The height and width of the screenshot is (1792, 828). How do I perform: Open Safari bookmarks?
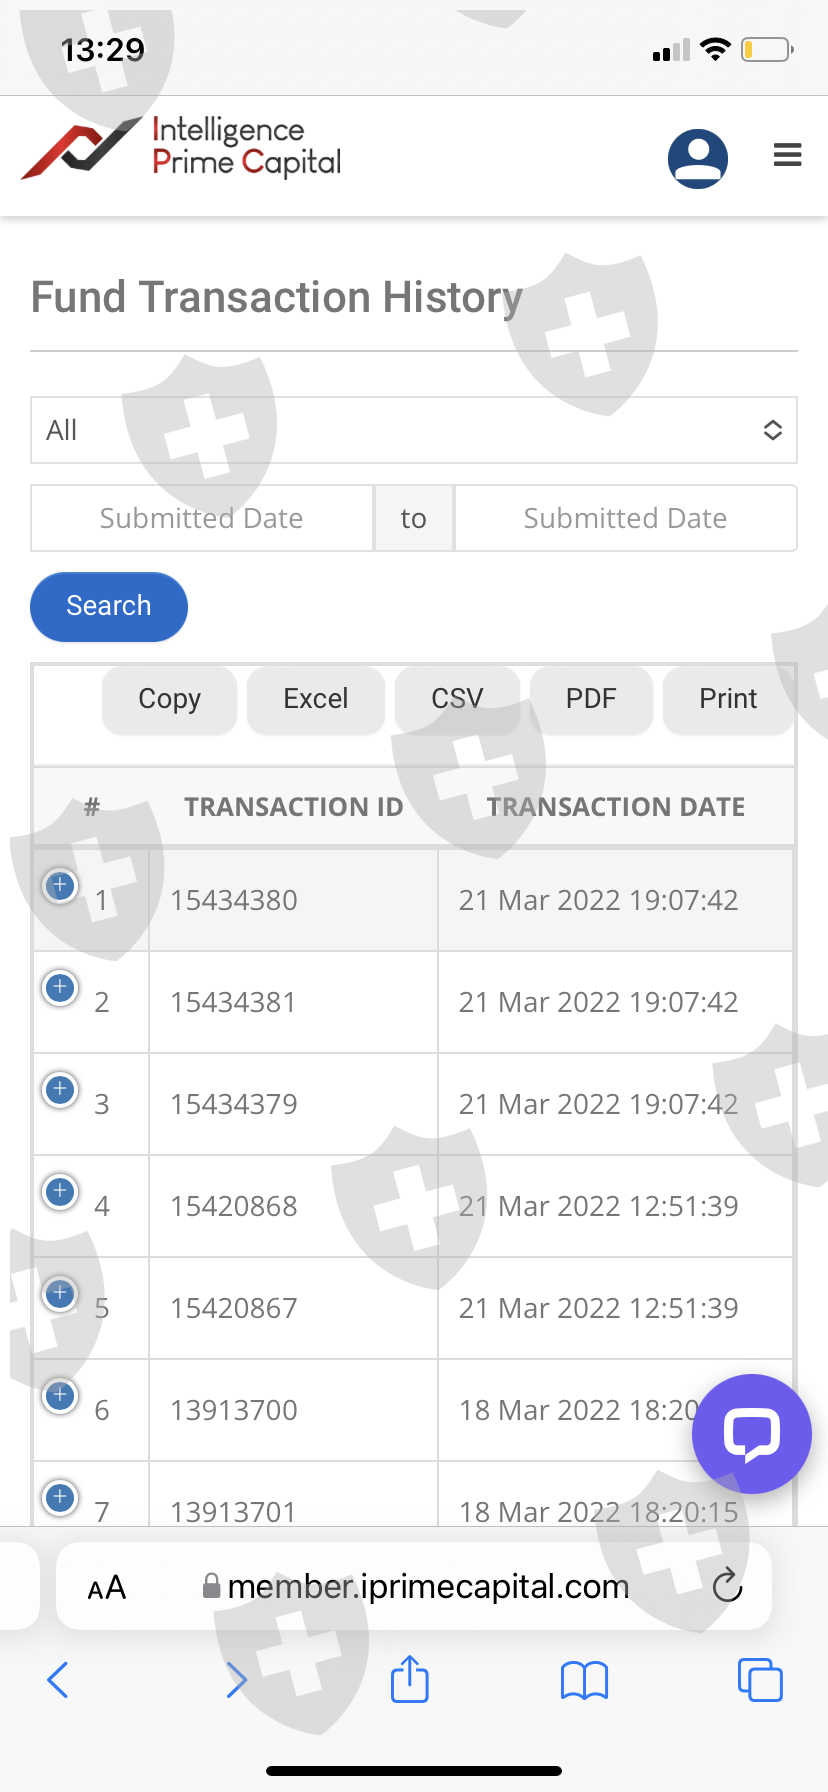(x=584, y=1680)
